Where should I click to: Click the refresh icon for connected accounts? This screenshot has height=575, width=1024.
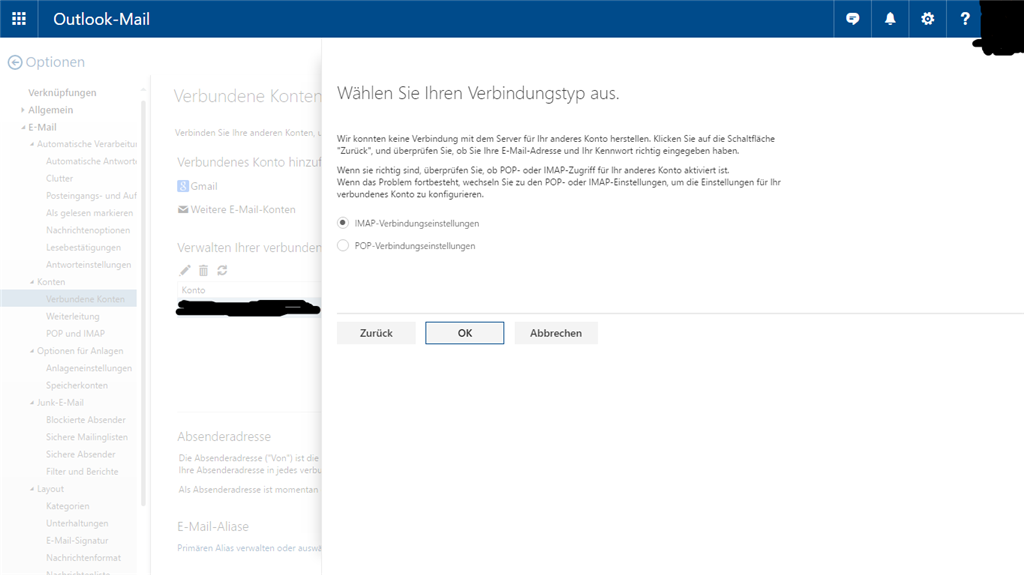(222, 270)
